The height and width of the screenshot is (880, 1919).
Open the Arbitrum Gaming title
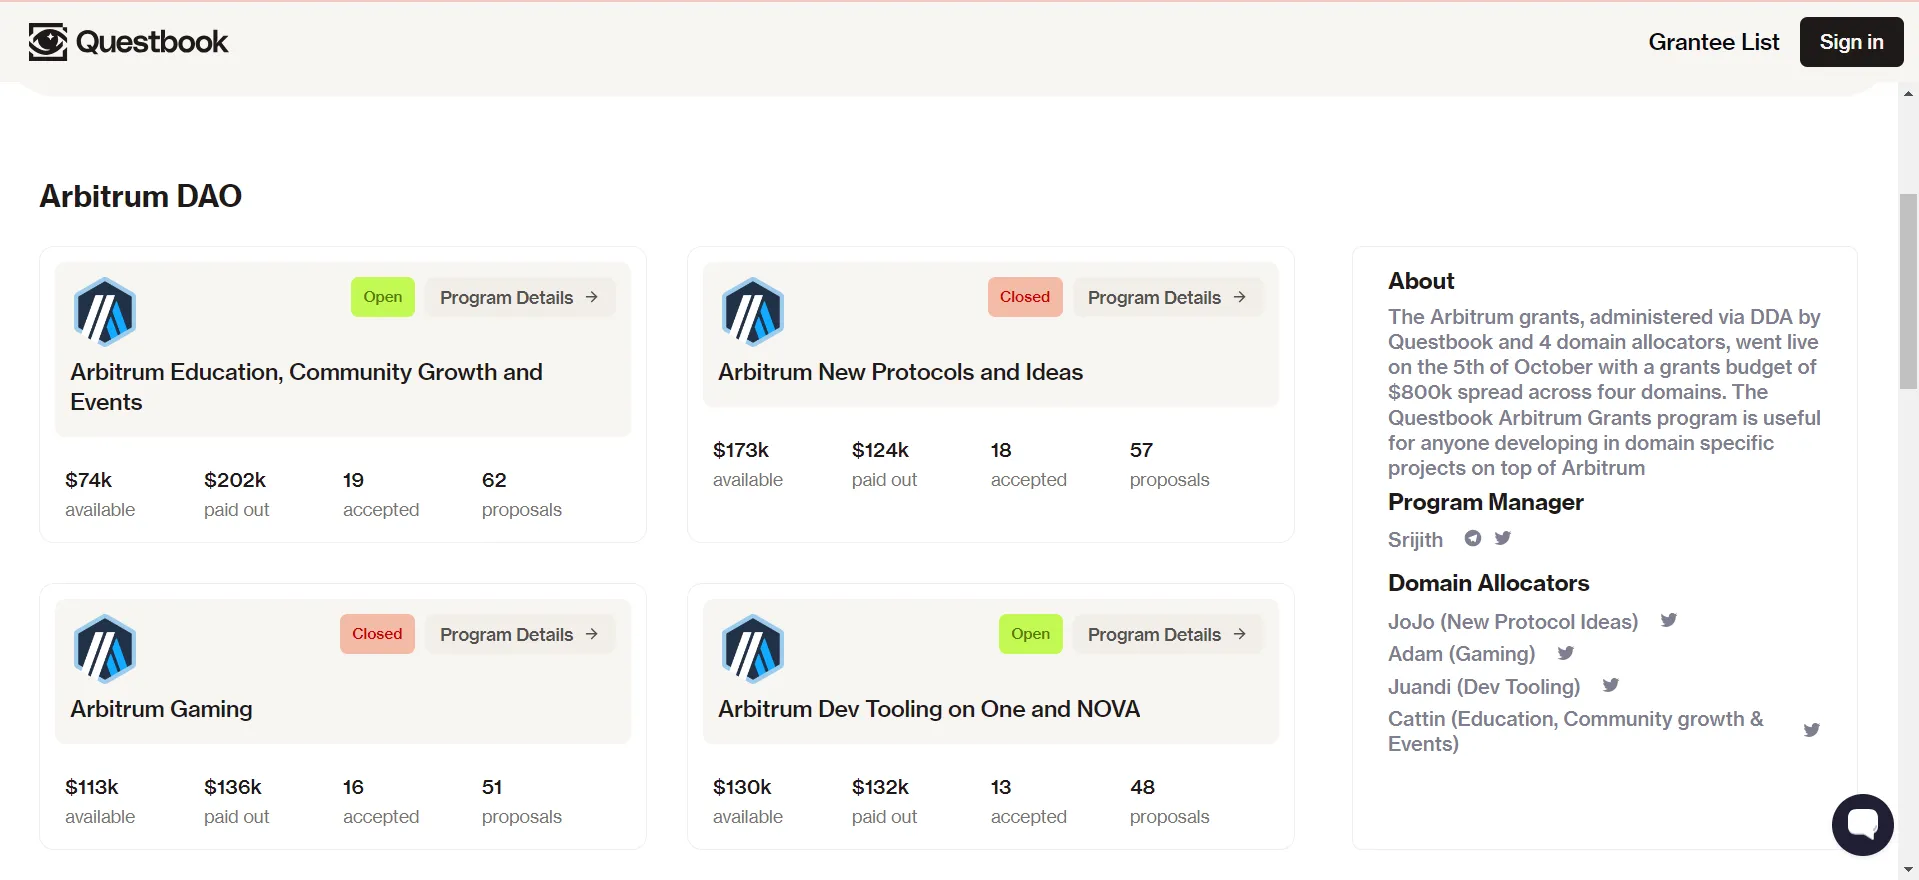click(161, 709)
